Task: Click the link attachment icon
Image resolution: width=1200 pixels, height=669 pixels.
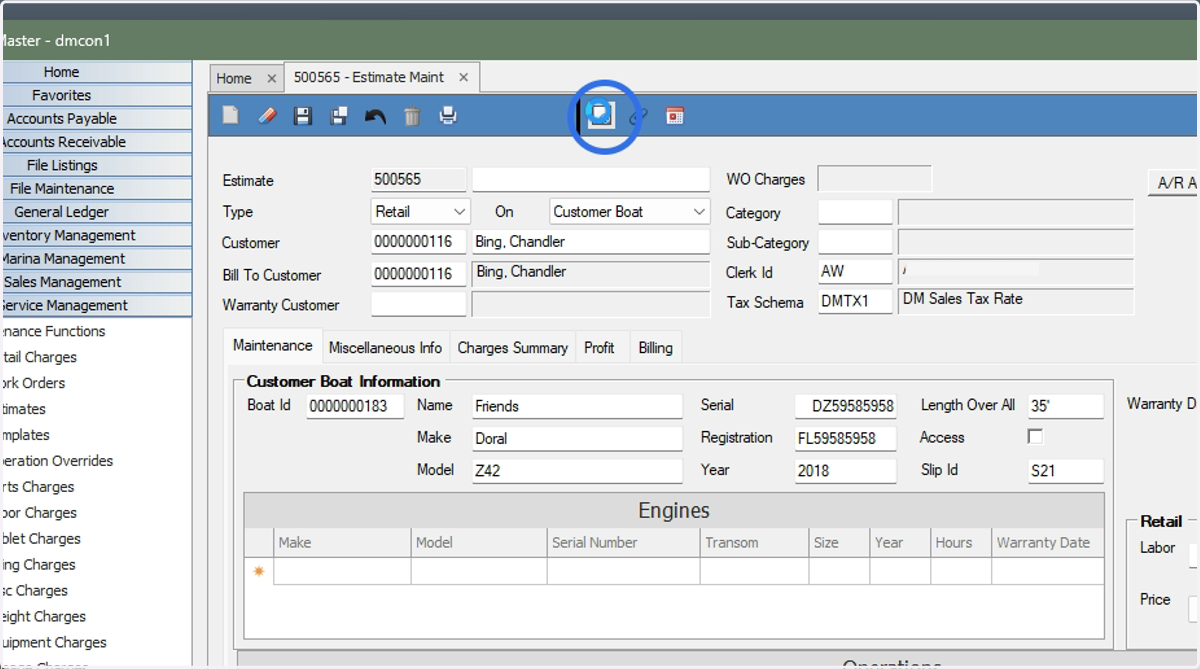Action: click(x=638, y=116)
